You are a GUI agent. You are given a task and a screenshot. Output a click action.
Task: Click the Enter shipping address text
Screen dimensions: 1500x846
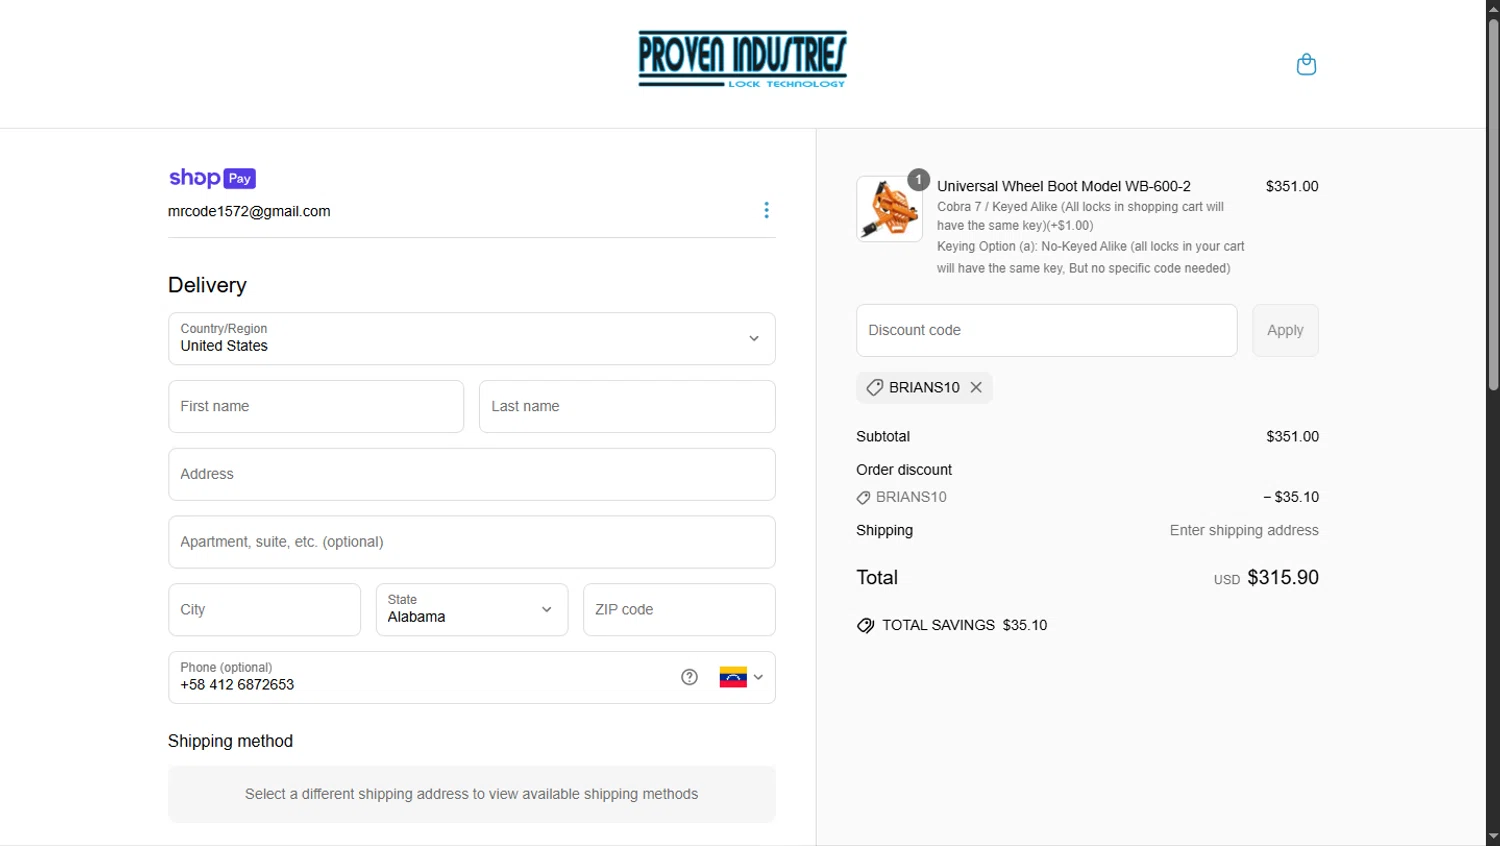coord(1244,530)
